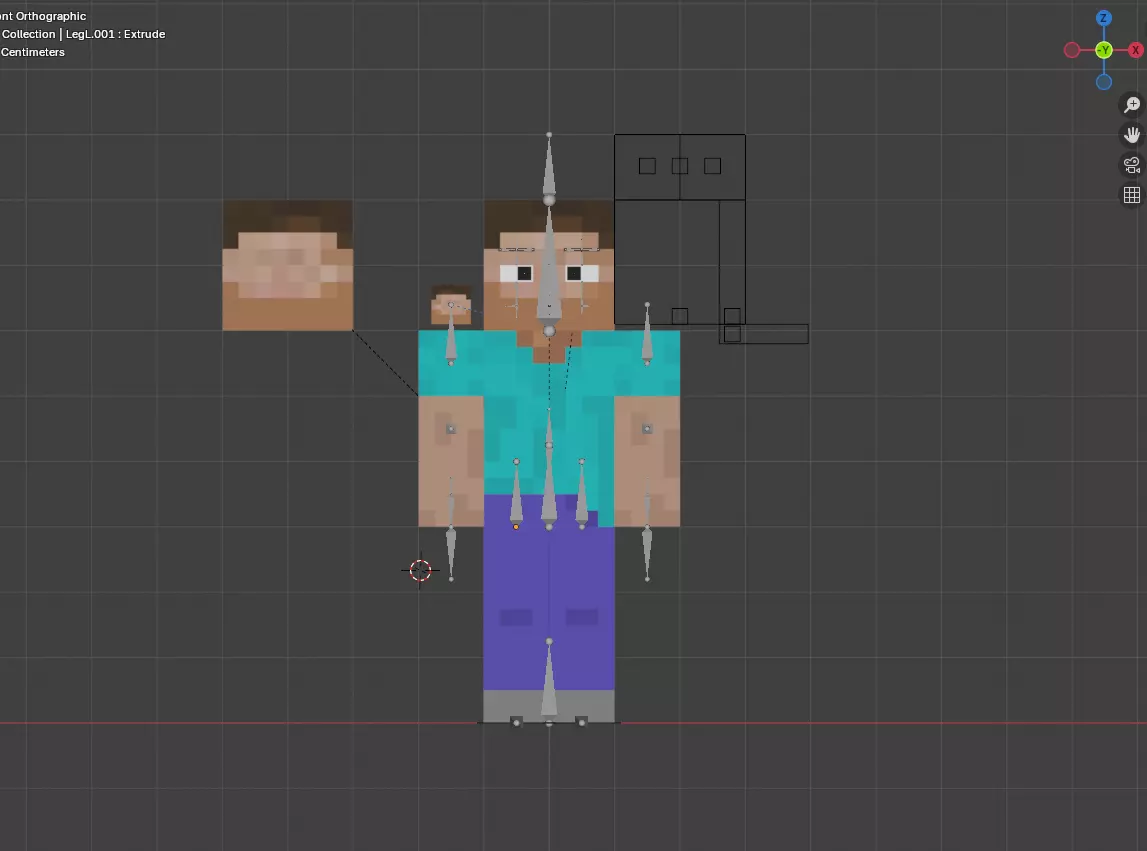Select the foot bone root joint between legs

[x=549, y=723]
